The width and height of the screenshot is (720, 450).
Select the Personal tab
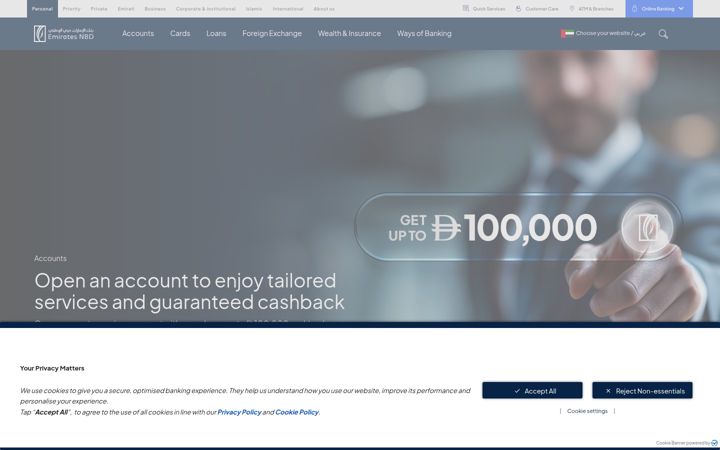[42, 9]
